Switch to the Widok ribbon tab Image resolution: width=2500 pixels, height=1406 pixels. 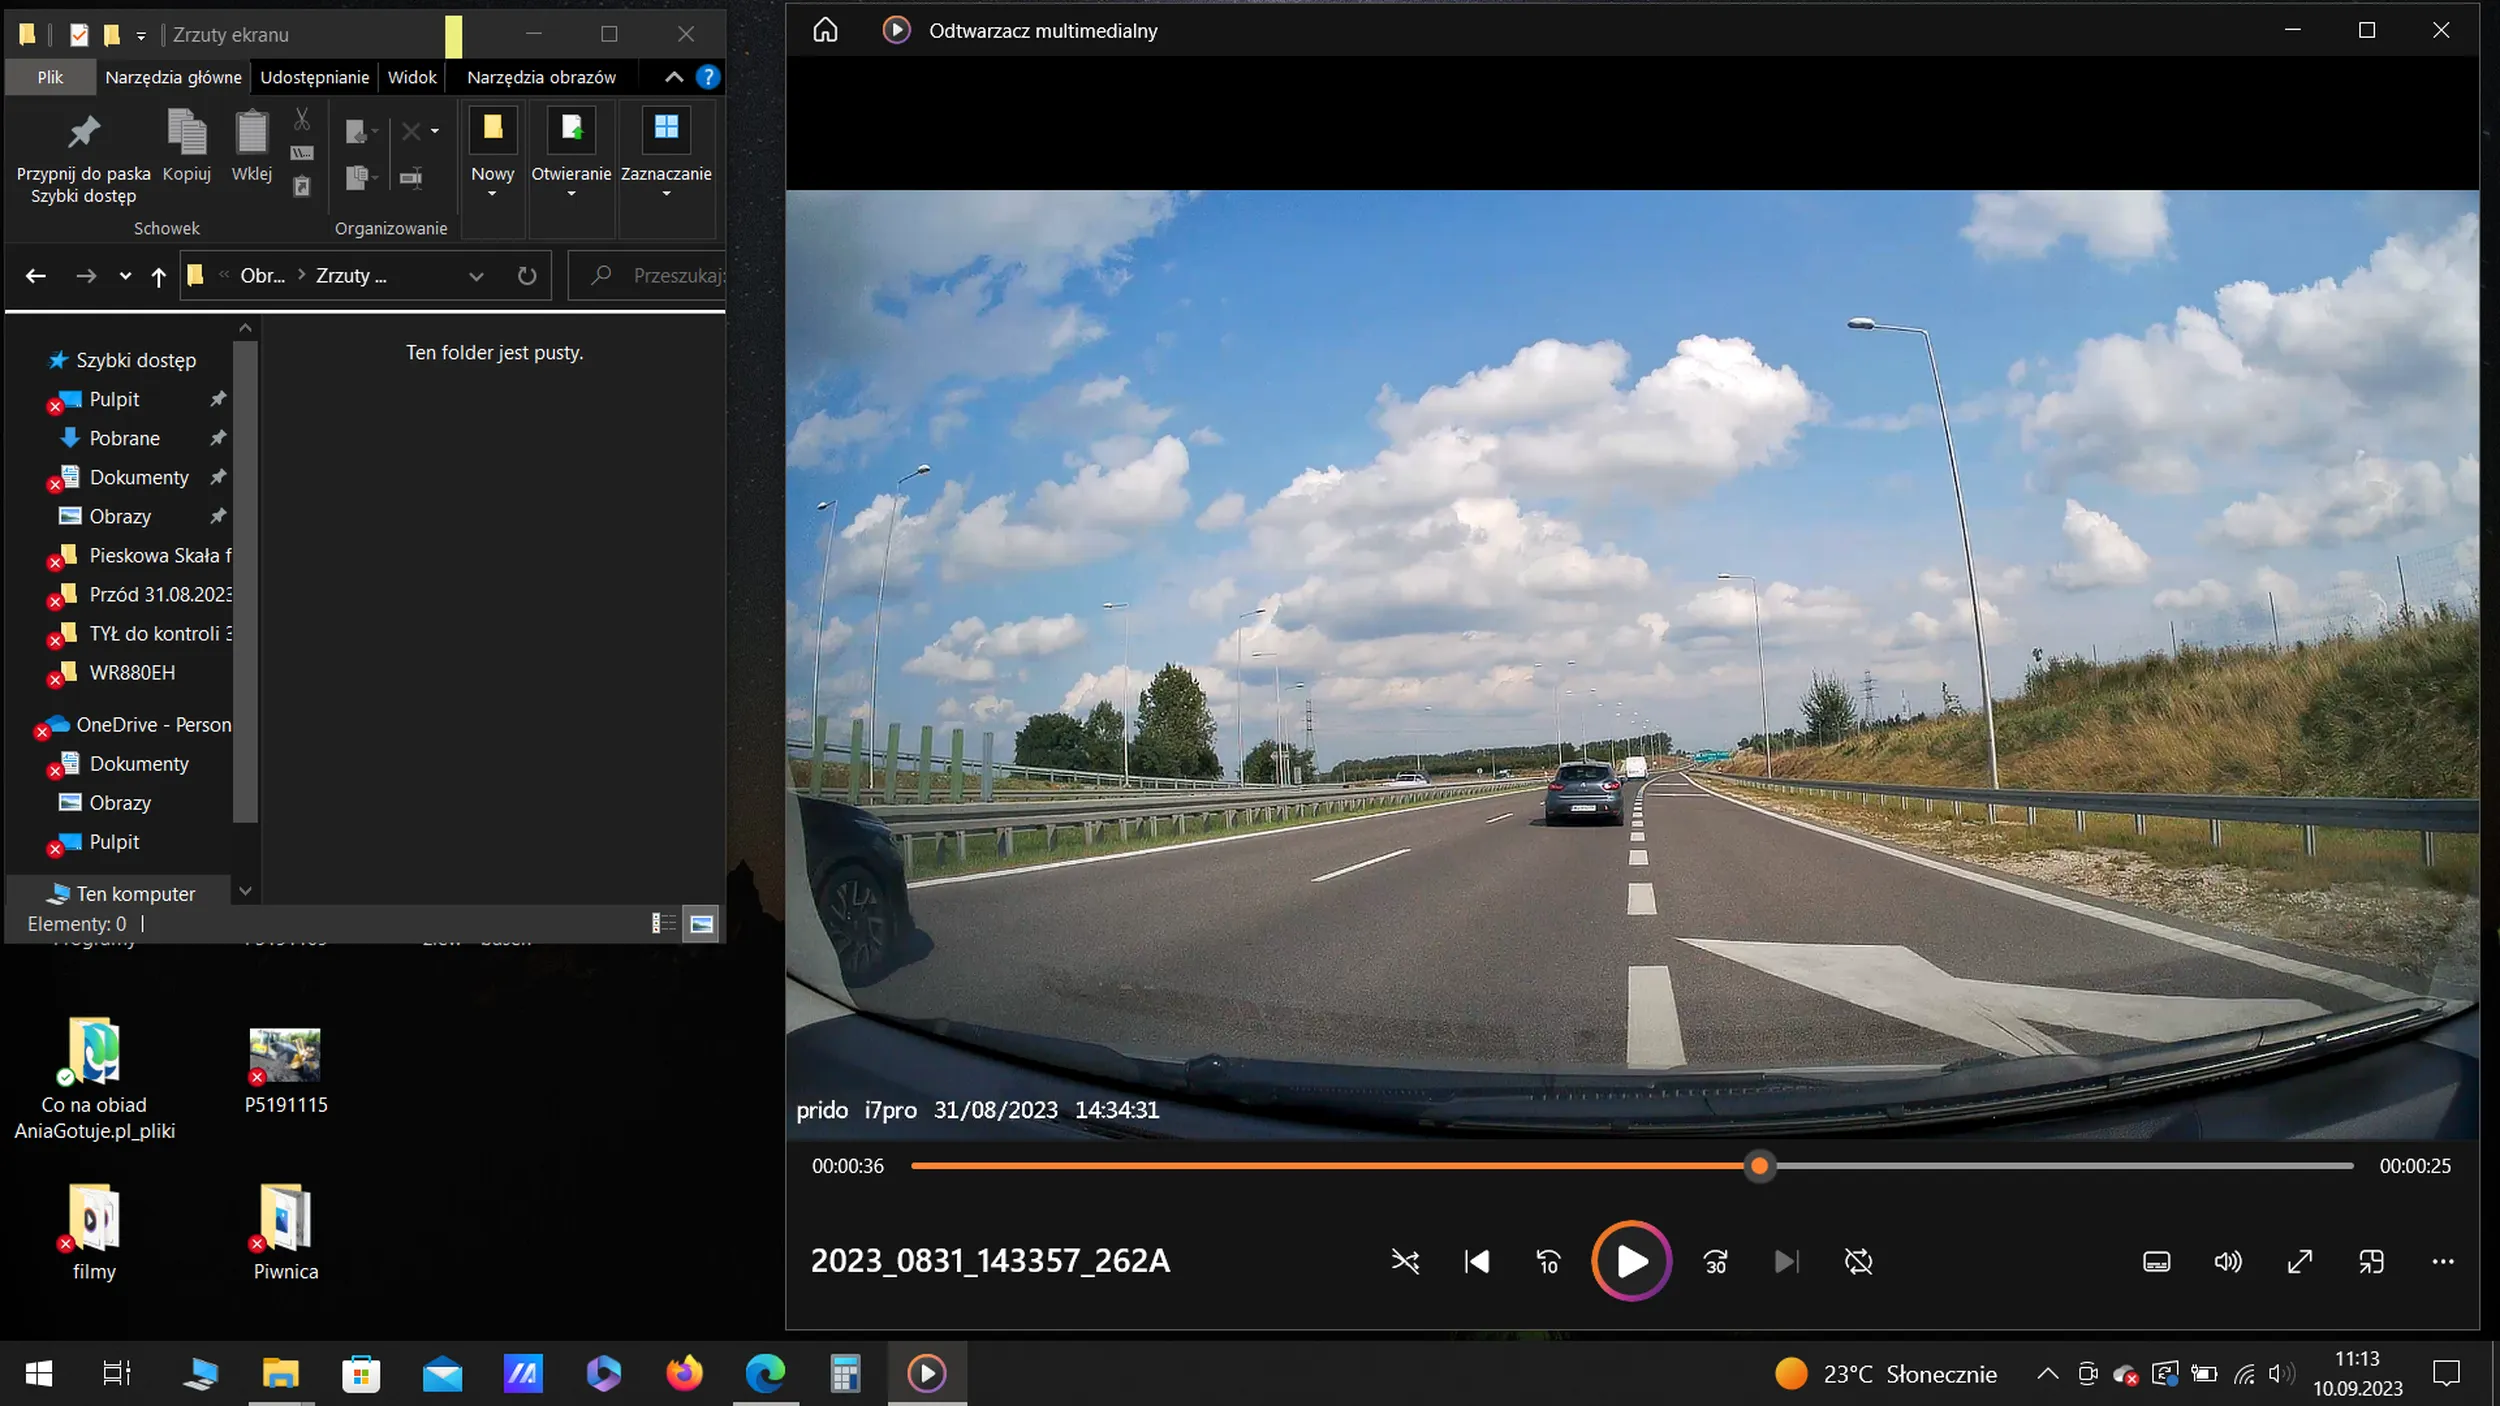(x=411, y=76)
